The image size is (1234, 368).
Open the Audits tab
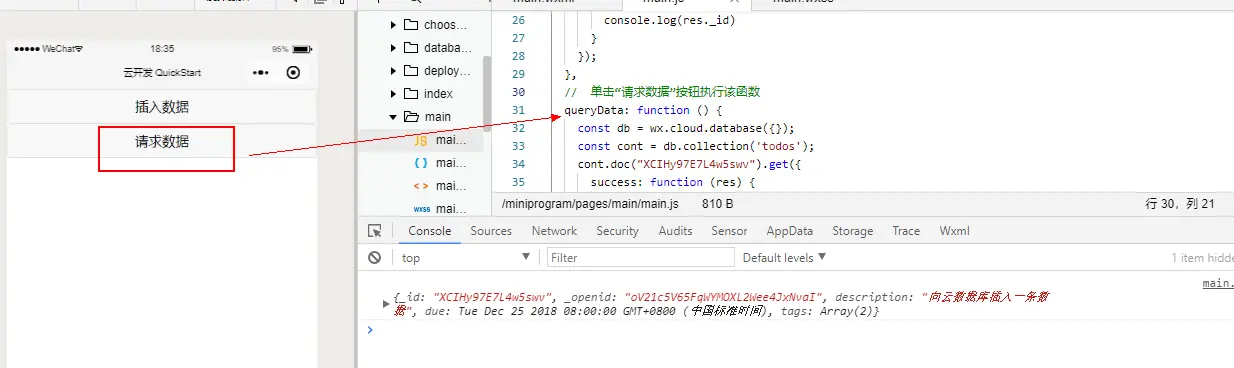(x=675, y=231)
